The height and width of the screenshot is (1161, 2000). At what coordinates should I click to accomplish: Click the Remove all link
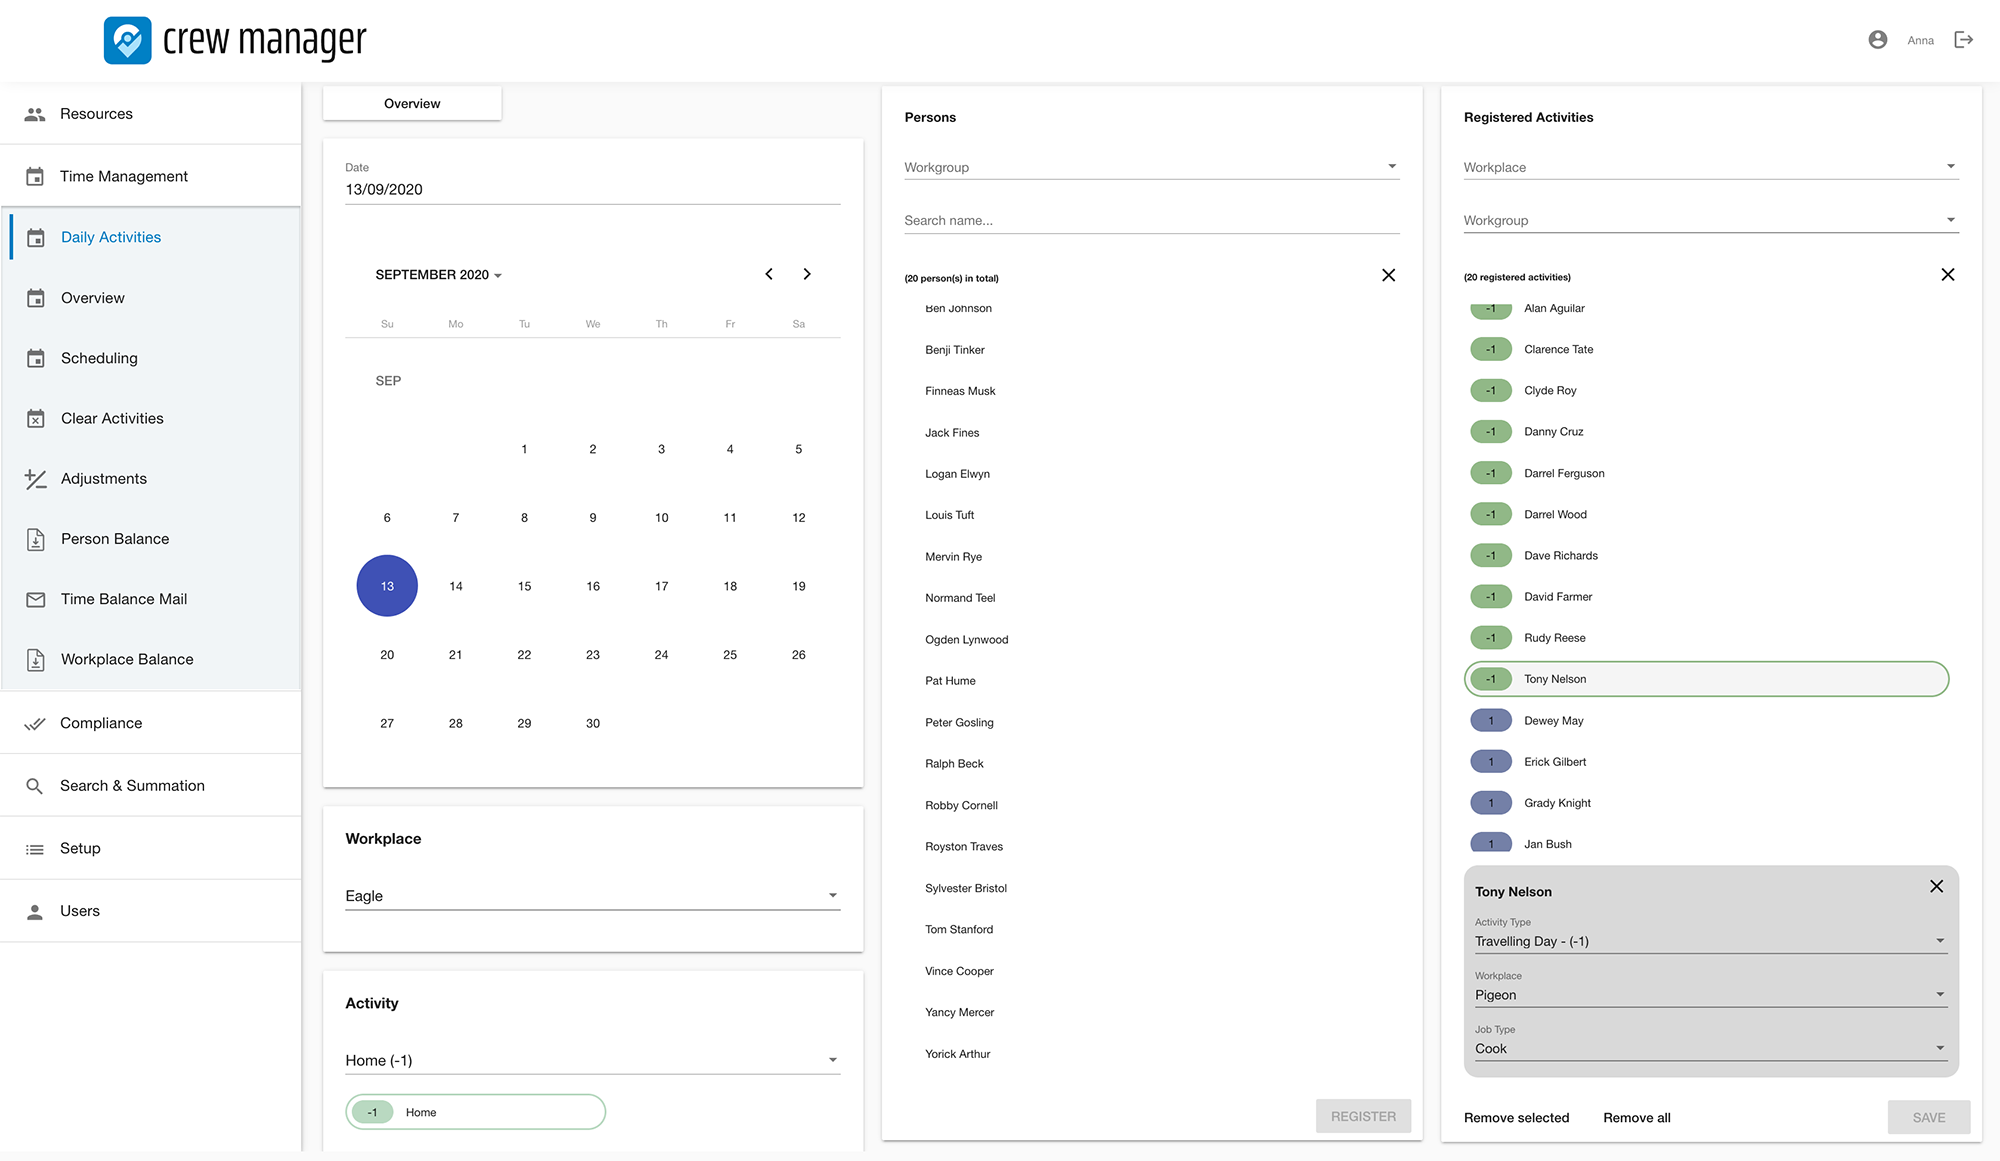(x=1636, y=1118)
